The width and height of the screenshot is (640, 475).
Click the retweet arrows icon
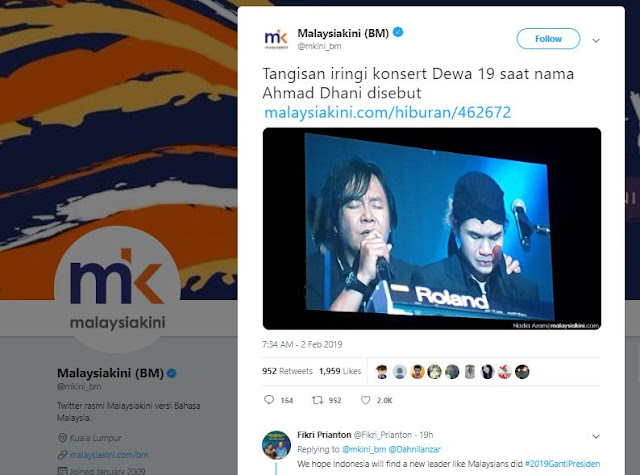[x=317, y=400]
